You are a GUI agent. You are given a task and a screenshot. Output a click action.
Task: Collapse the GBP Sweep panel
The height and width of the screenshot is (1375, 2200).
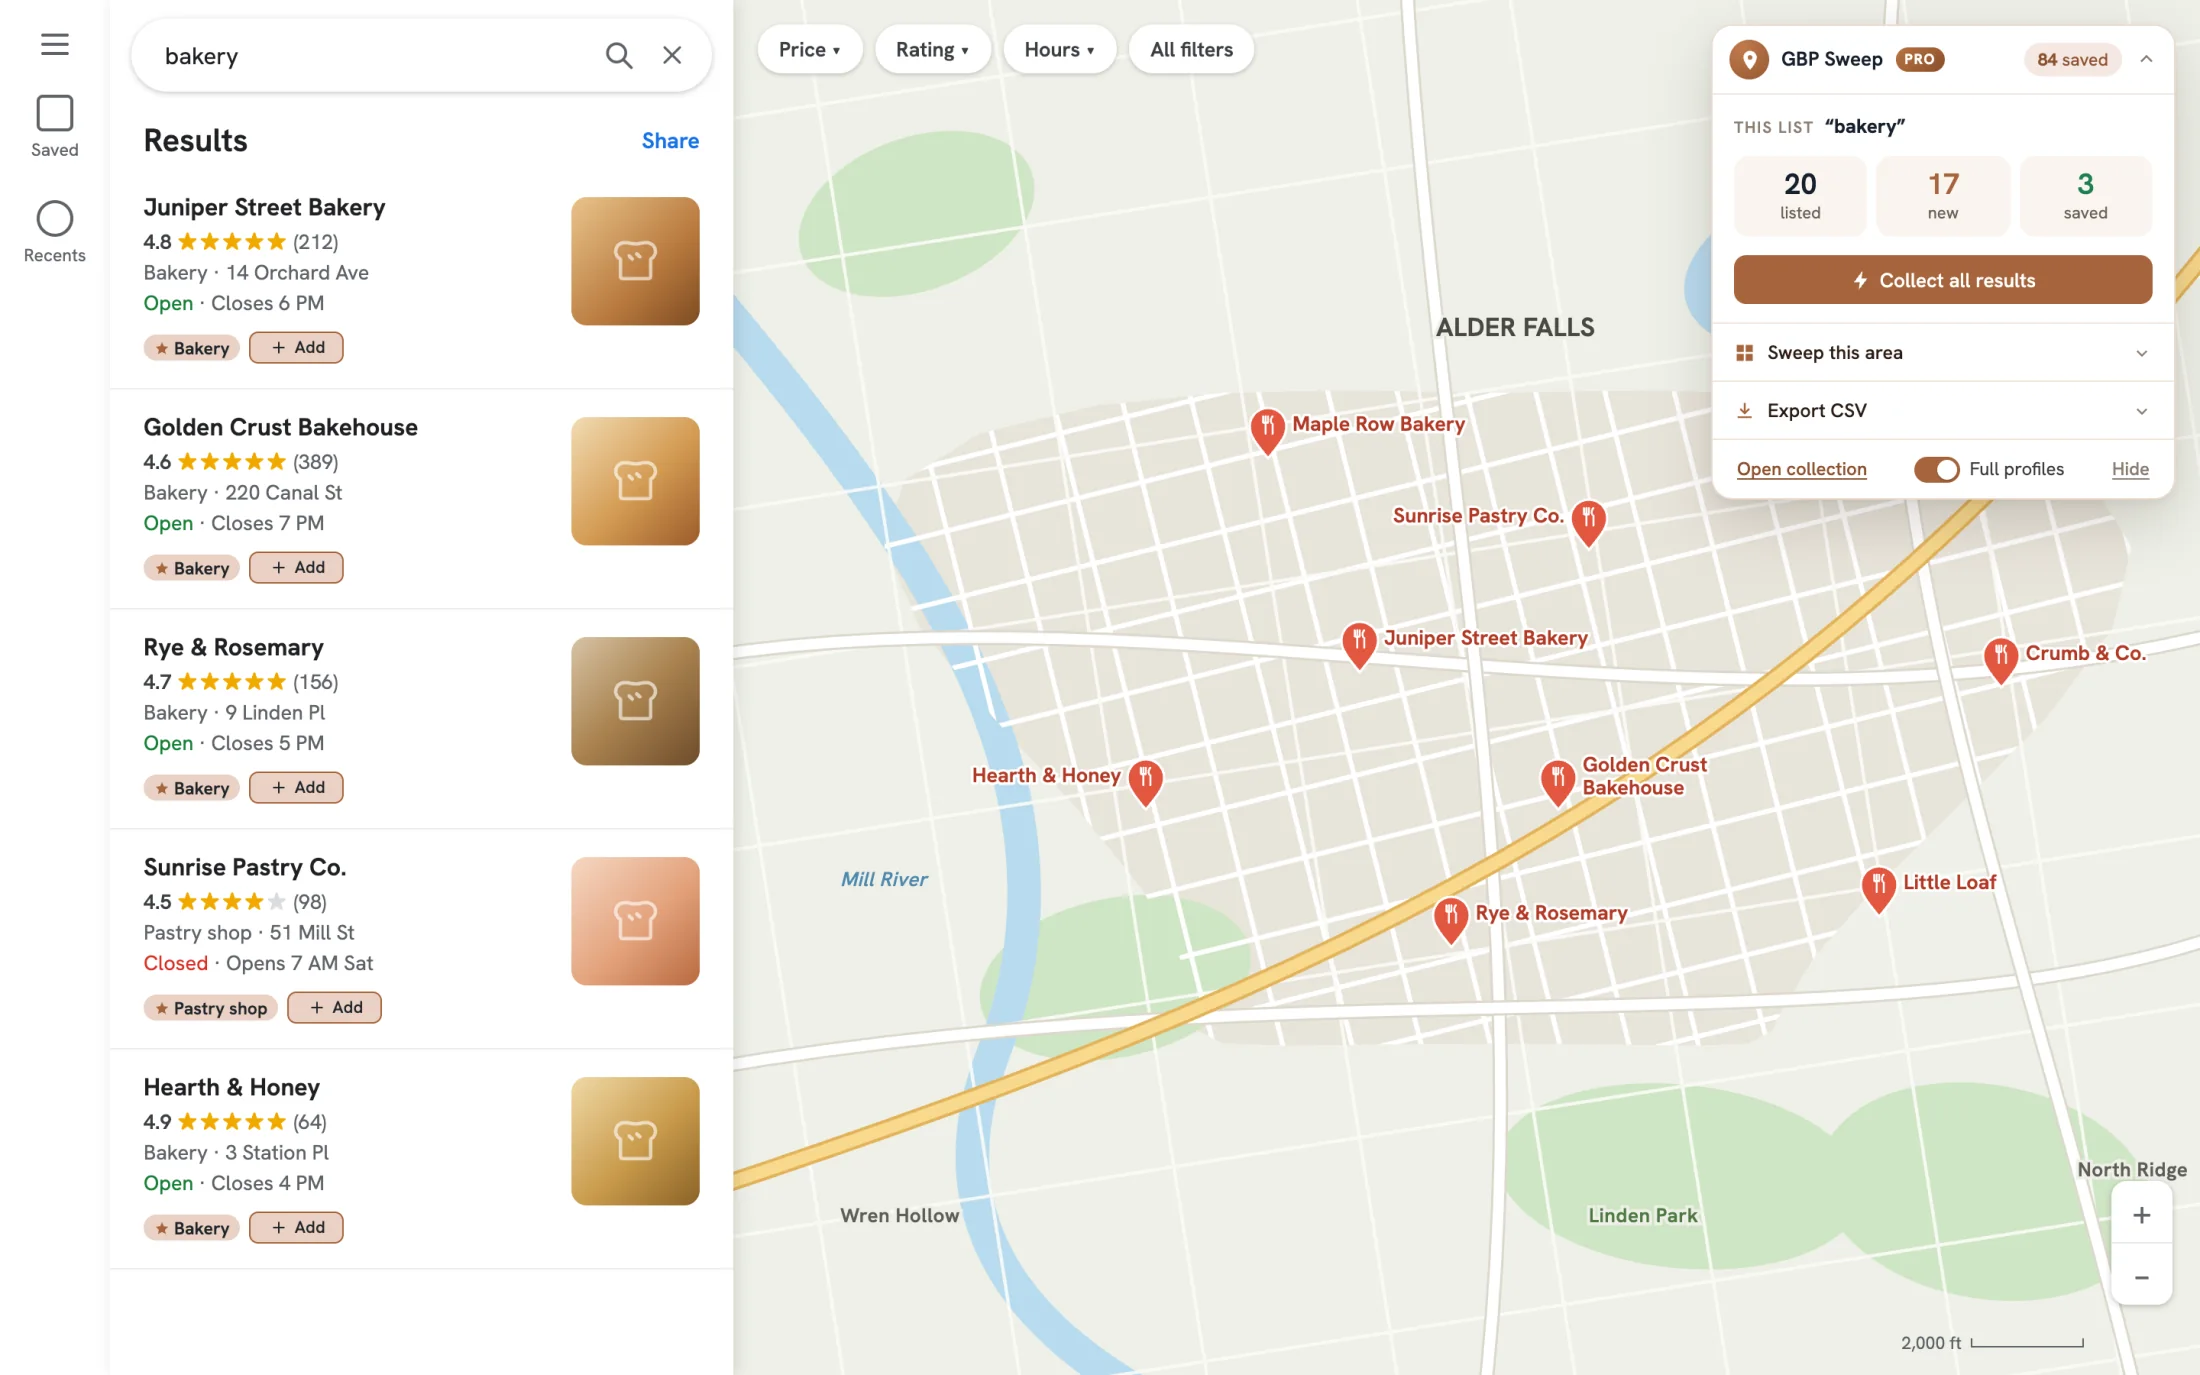[x=2146, y=59]
